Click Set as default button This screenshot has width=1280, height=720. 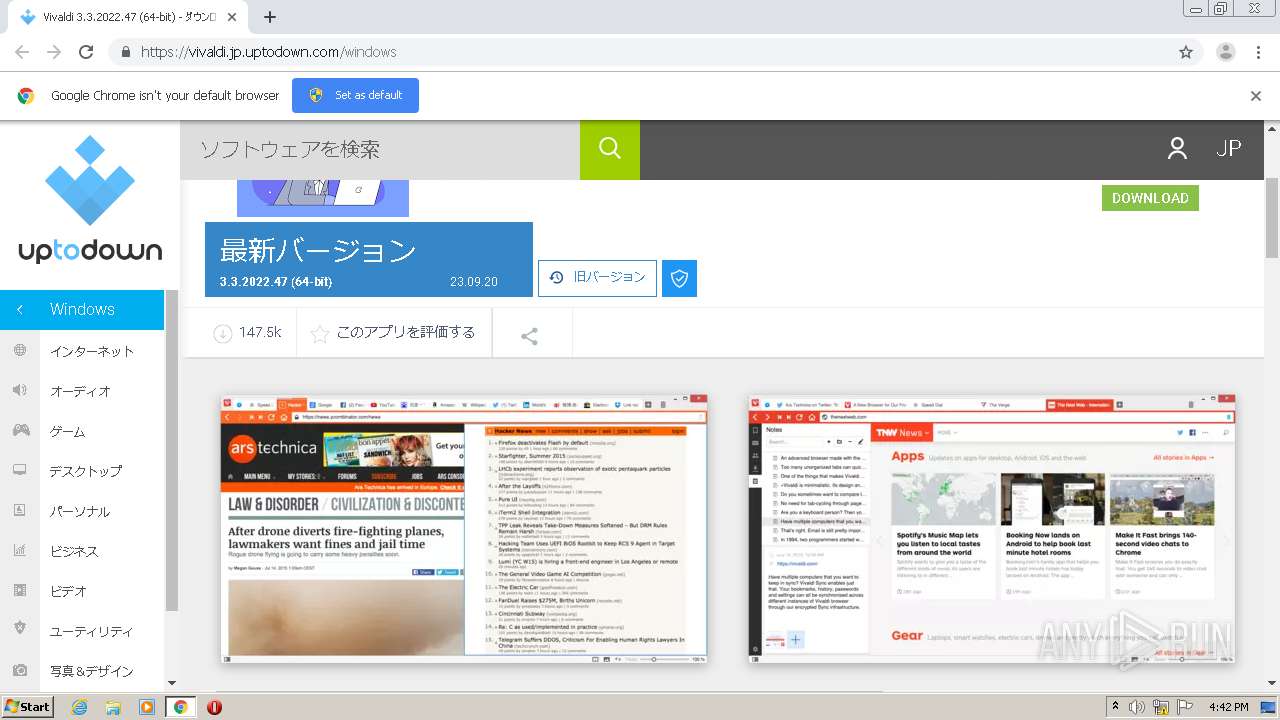[x=355, y=95]
